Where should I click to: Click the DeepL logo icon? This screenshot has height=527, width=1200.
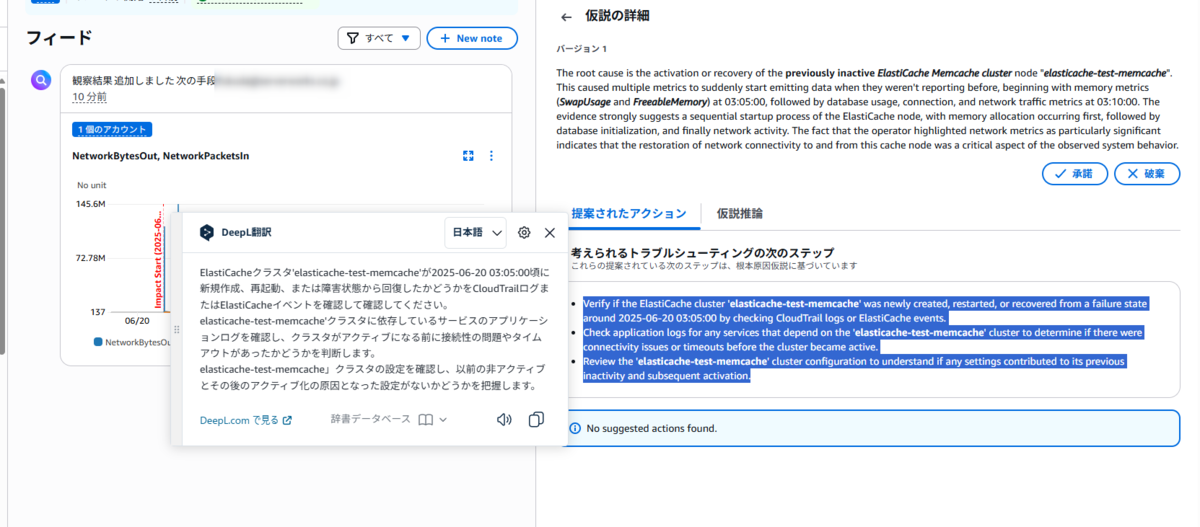[x=206, y=232]
